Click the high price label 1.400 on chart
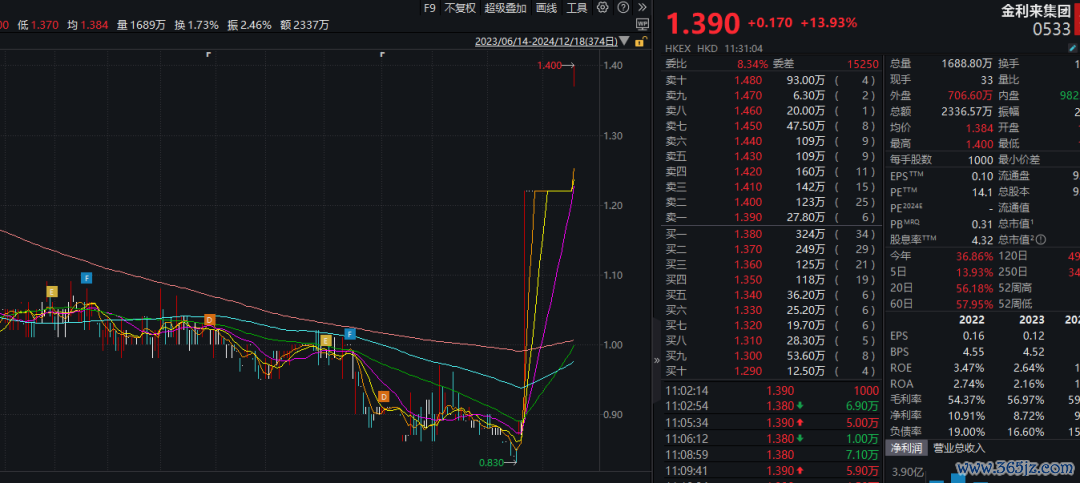Screen dimensions: 1080x483 click(x=550, y=65)
